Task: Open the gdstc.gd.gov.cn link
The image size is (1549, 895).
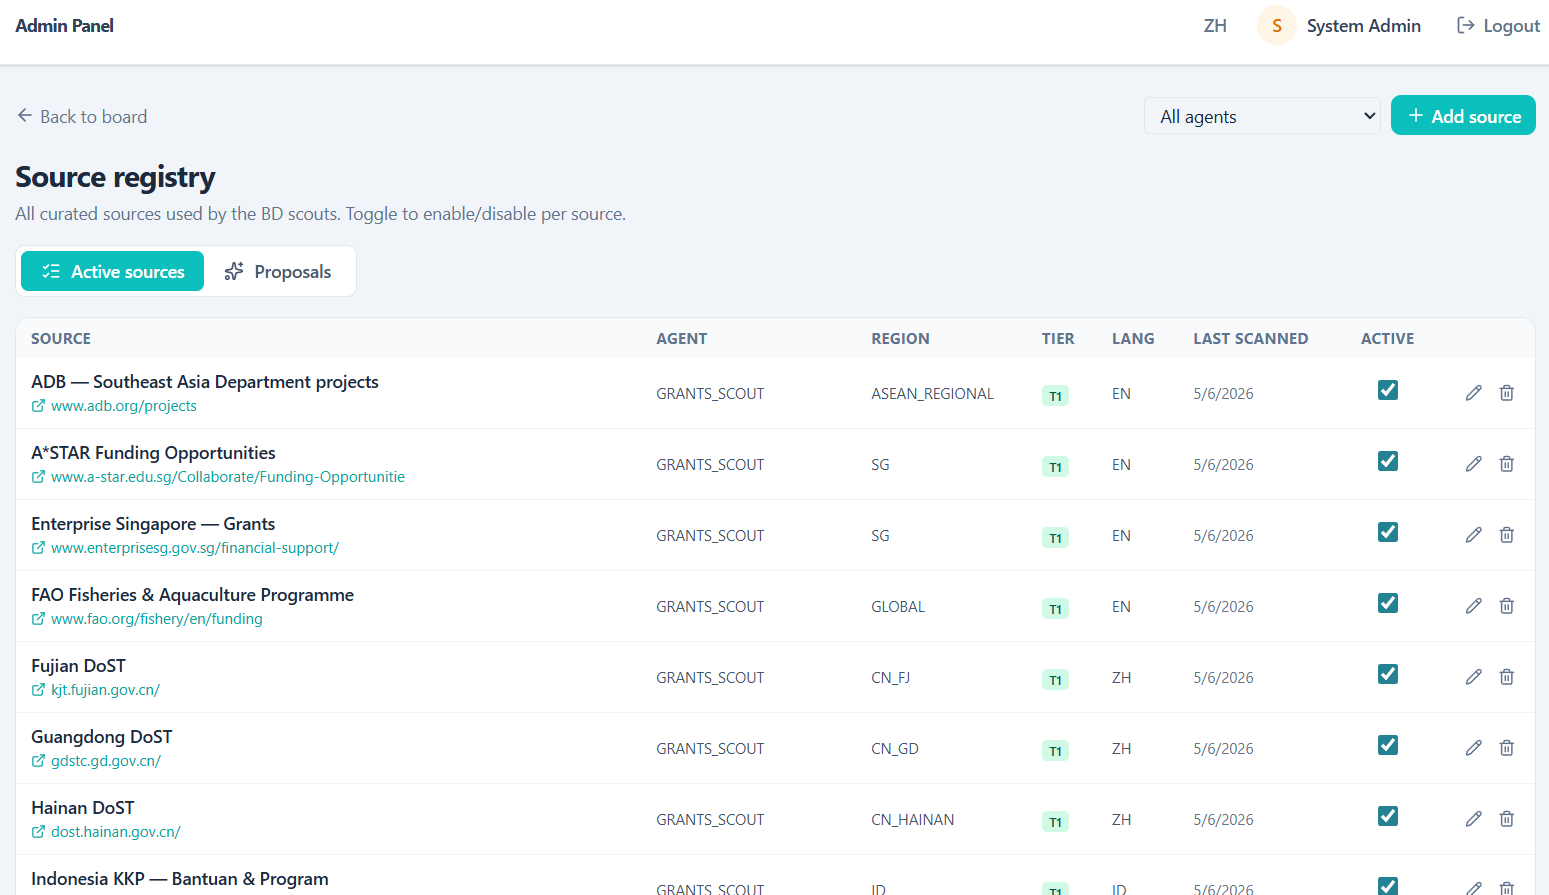Action: point(106,761)
